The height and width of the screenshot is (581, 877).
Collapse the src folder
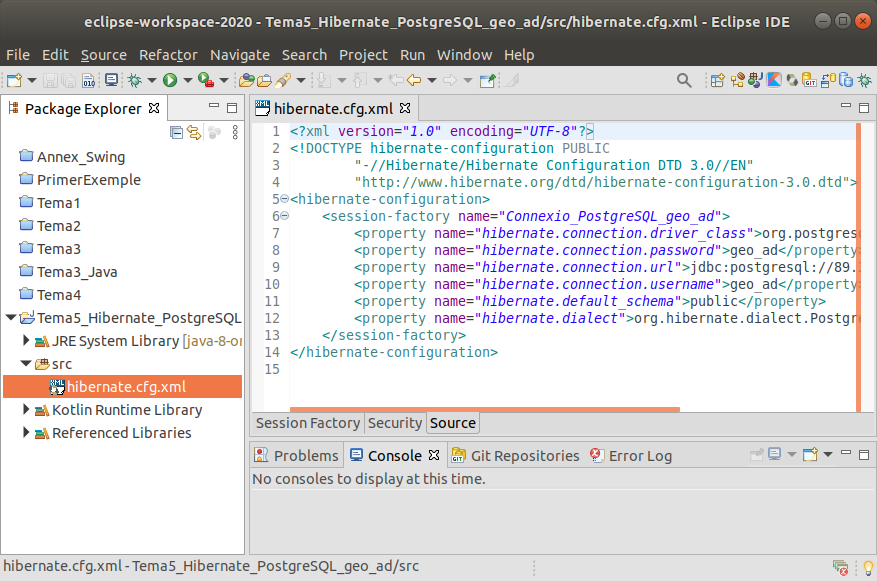click(x=26, y=363)
